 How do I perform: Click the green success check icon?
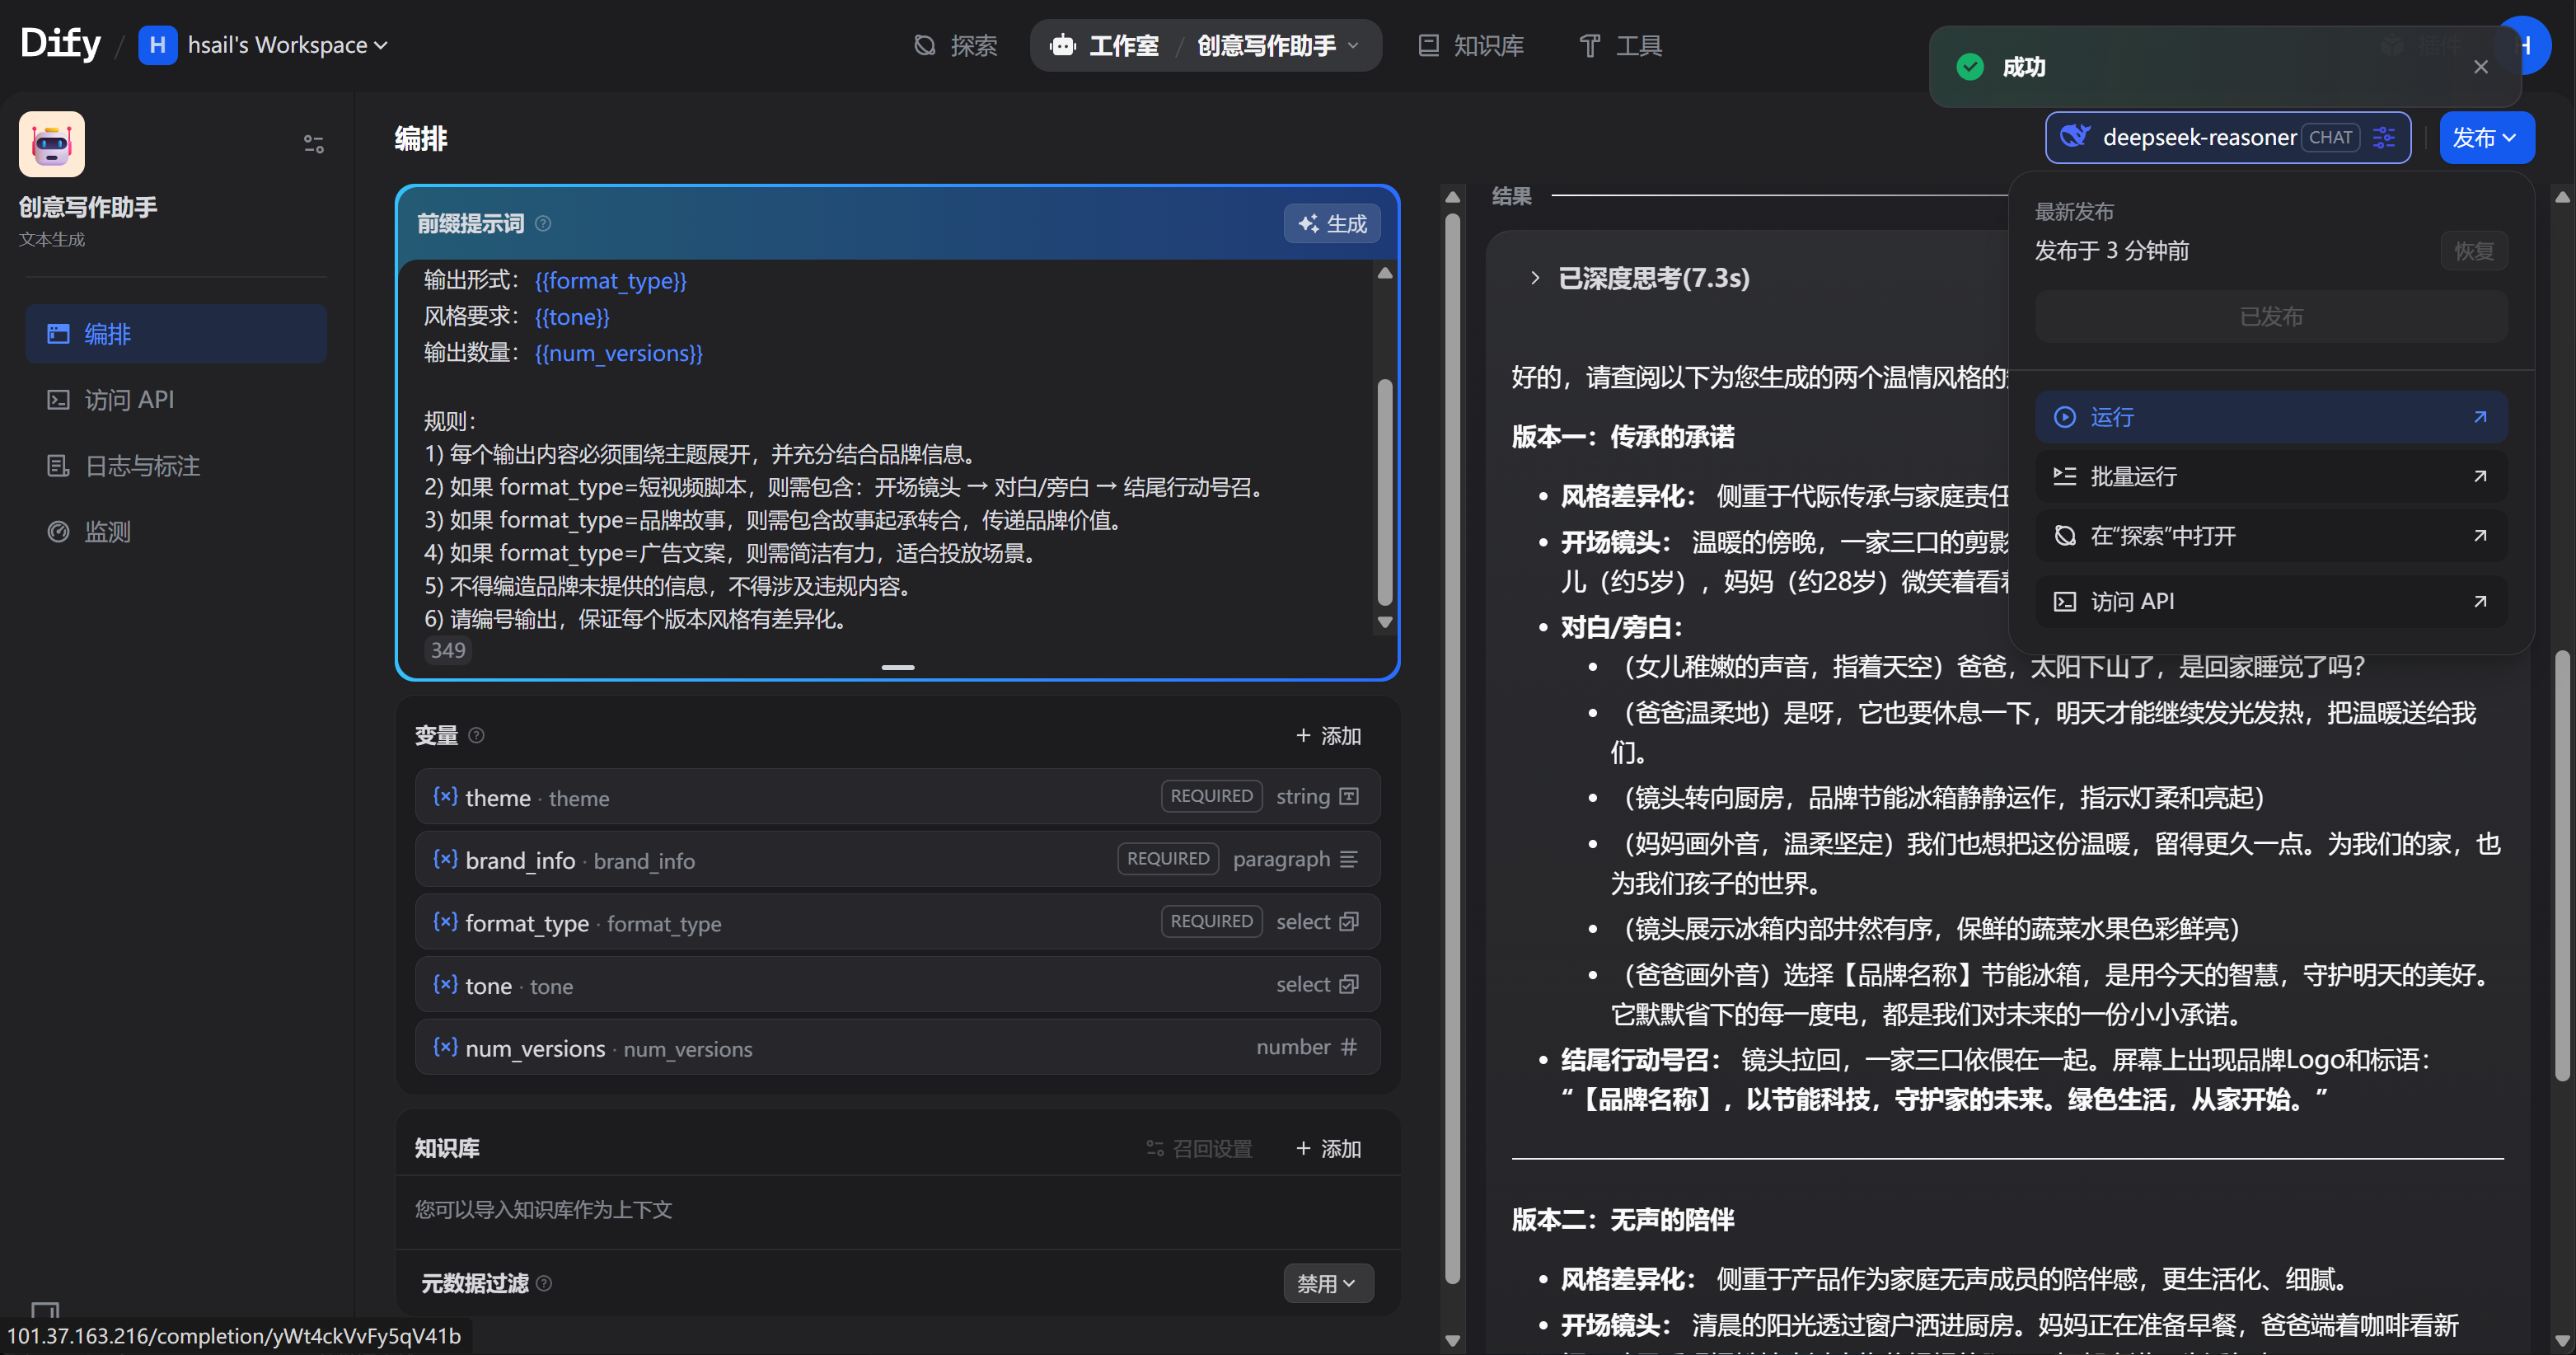1969,67
